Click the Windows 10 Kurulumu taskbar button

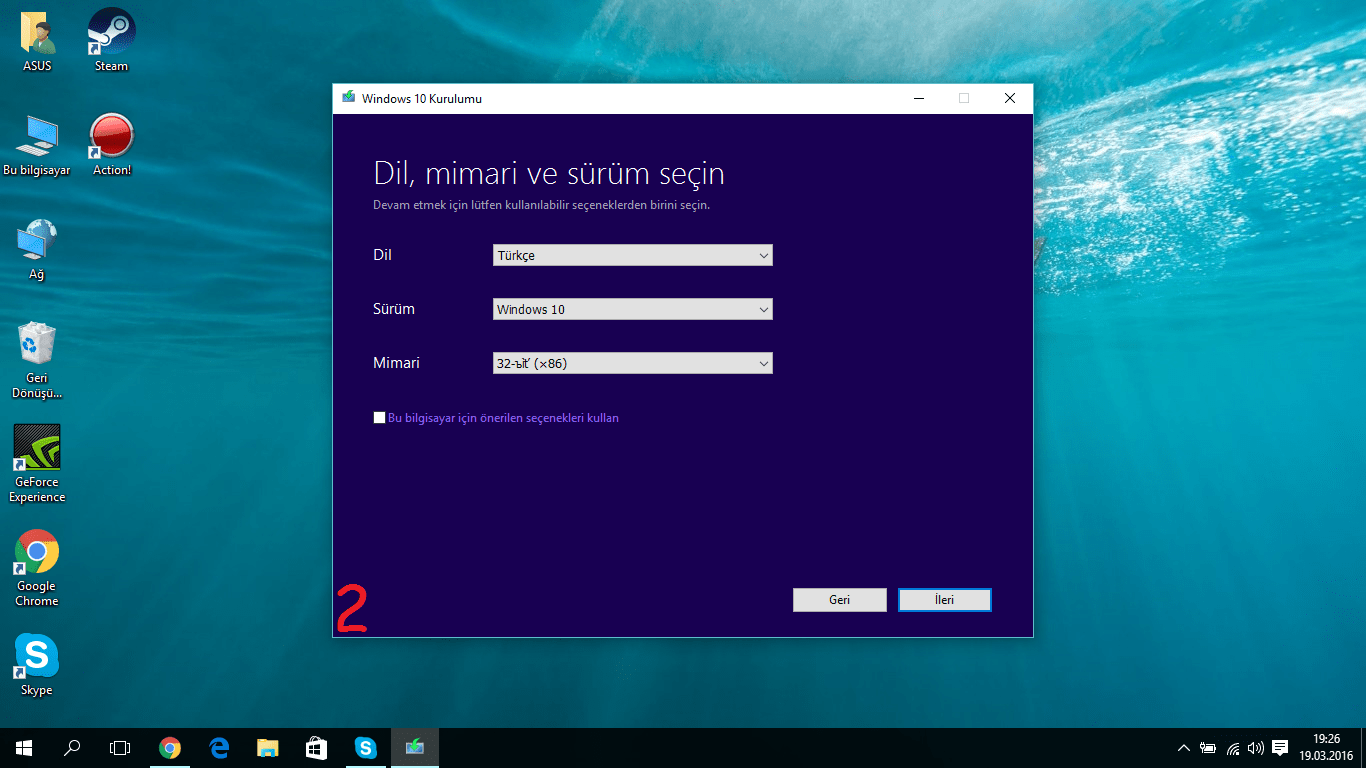(414, 748)
